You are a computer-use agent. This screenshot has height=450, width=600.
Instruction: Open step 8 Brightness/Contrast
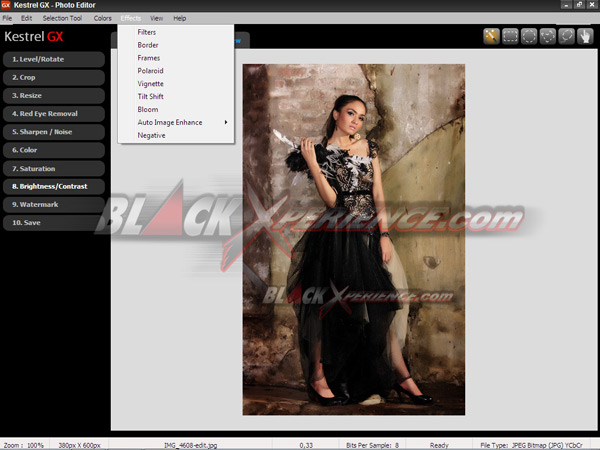[54, 186]
